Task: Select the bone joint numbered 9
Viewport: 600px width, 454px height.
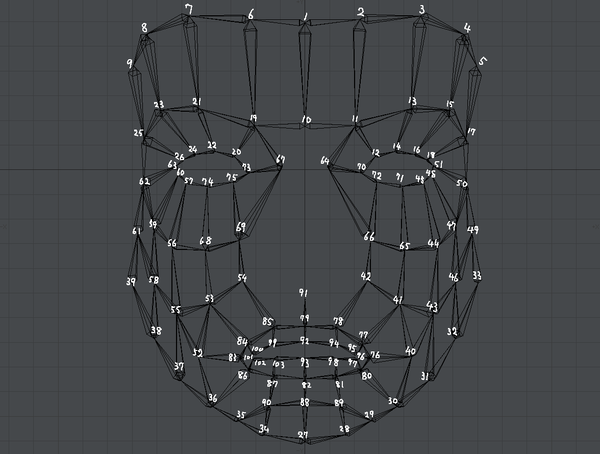Action: pos(130,64)
